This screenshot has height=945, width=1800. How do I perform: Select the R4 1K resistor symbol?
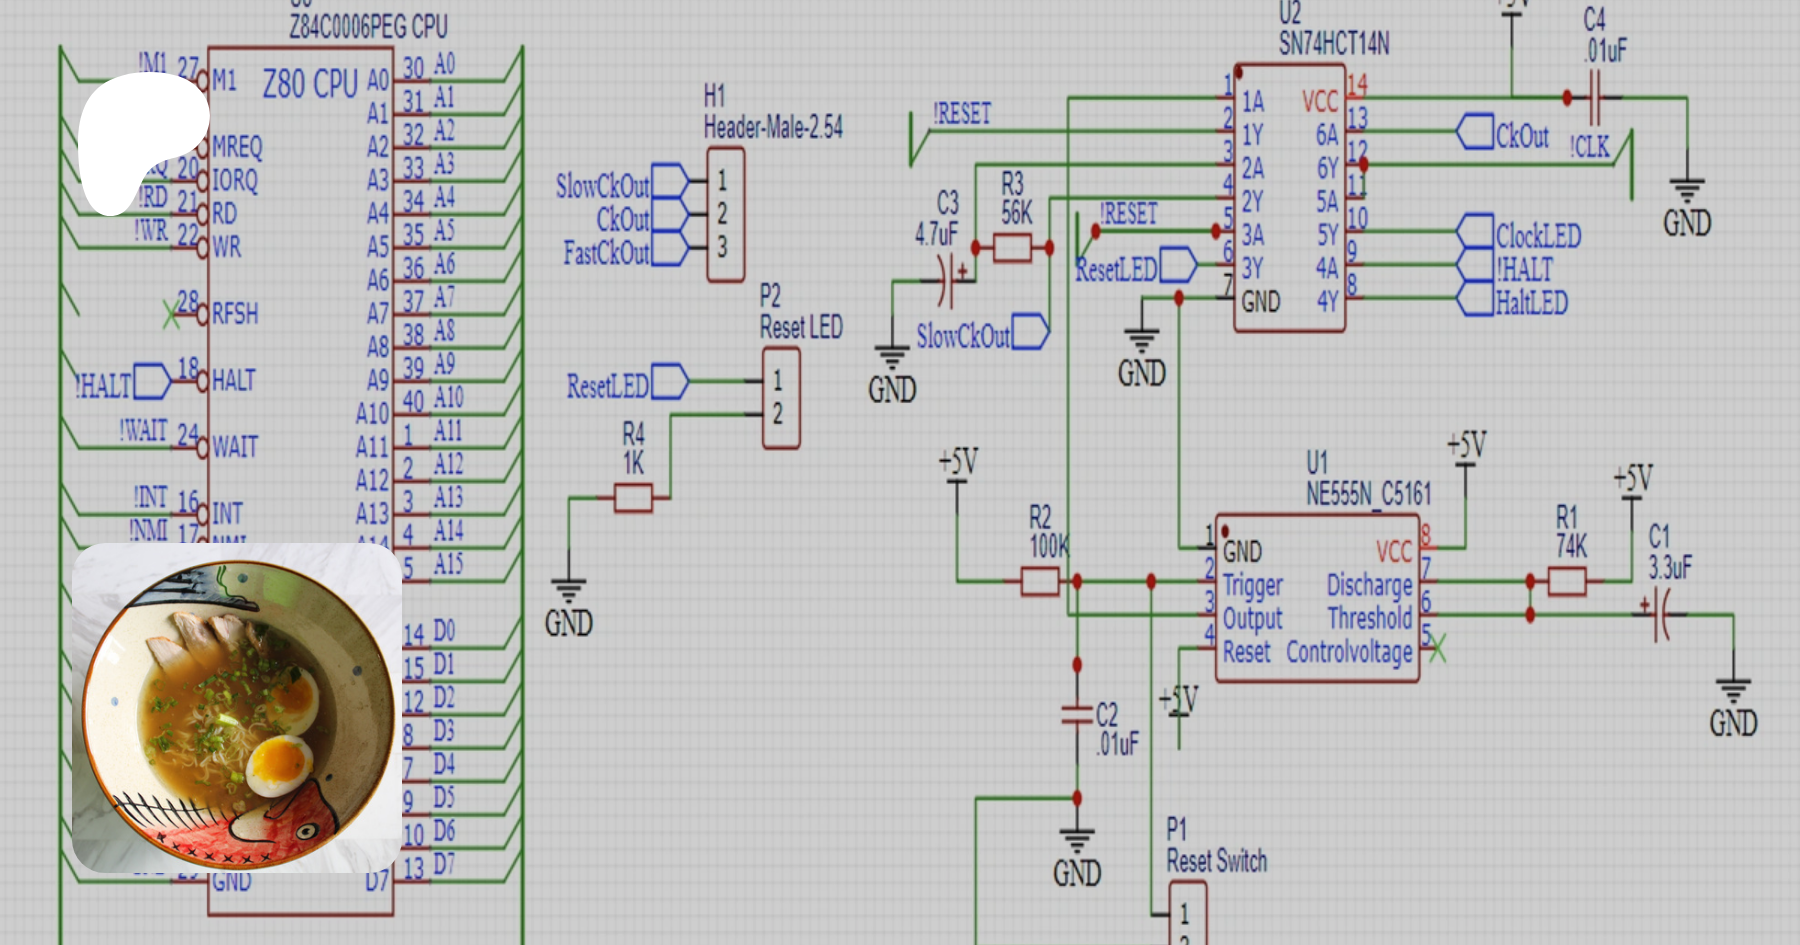633,497
